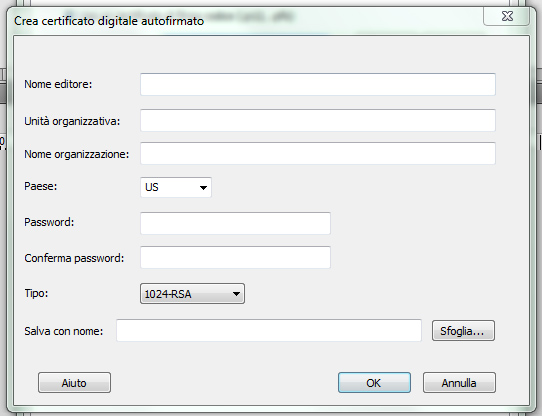Confirm certificate creation with OK
The height and width of the screenshot is (416, 542).
click(x=374, y=382)
